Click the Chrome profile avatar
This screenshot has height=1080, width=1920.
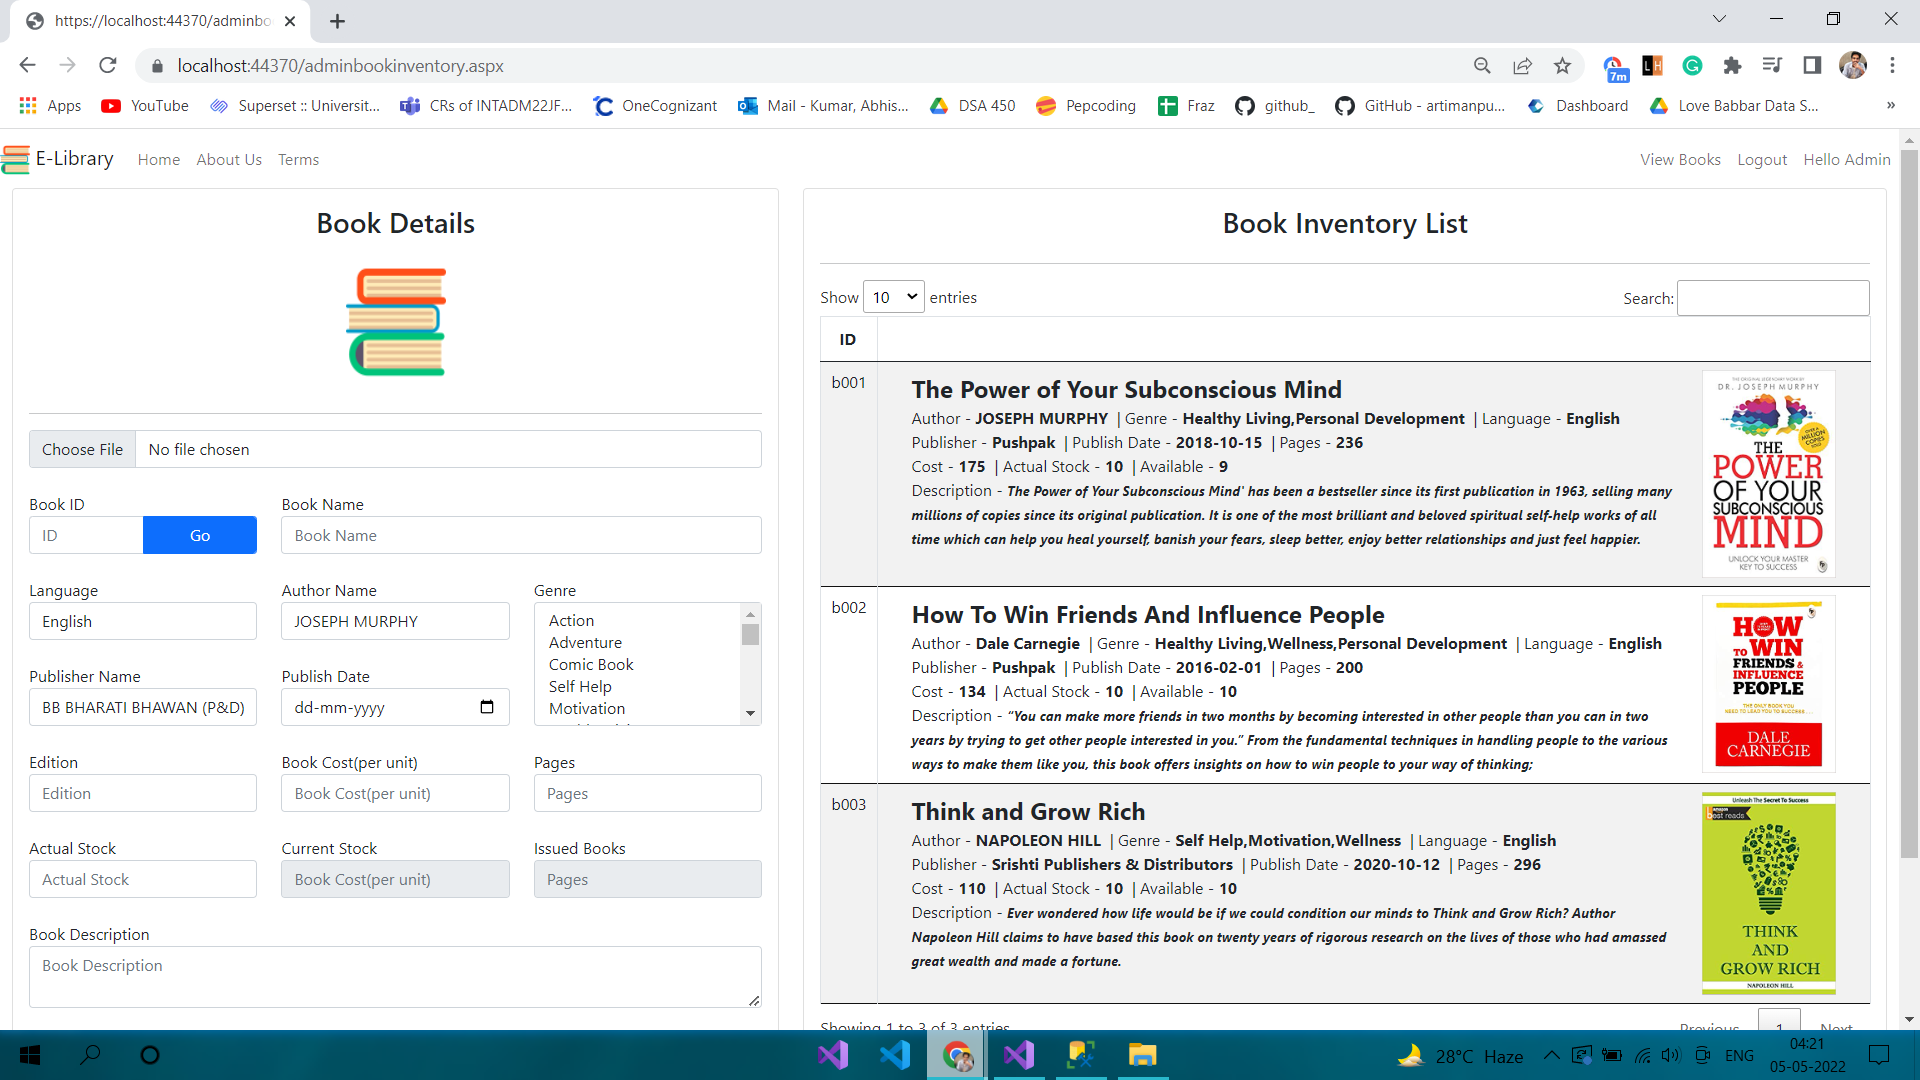click(x=1854, y=66)
